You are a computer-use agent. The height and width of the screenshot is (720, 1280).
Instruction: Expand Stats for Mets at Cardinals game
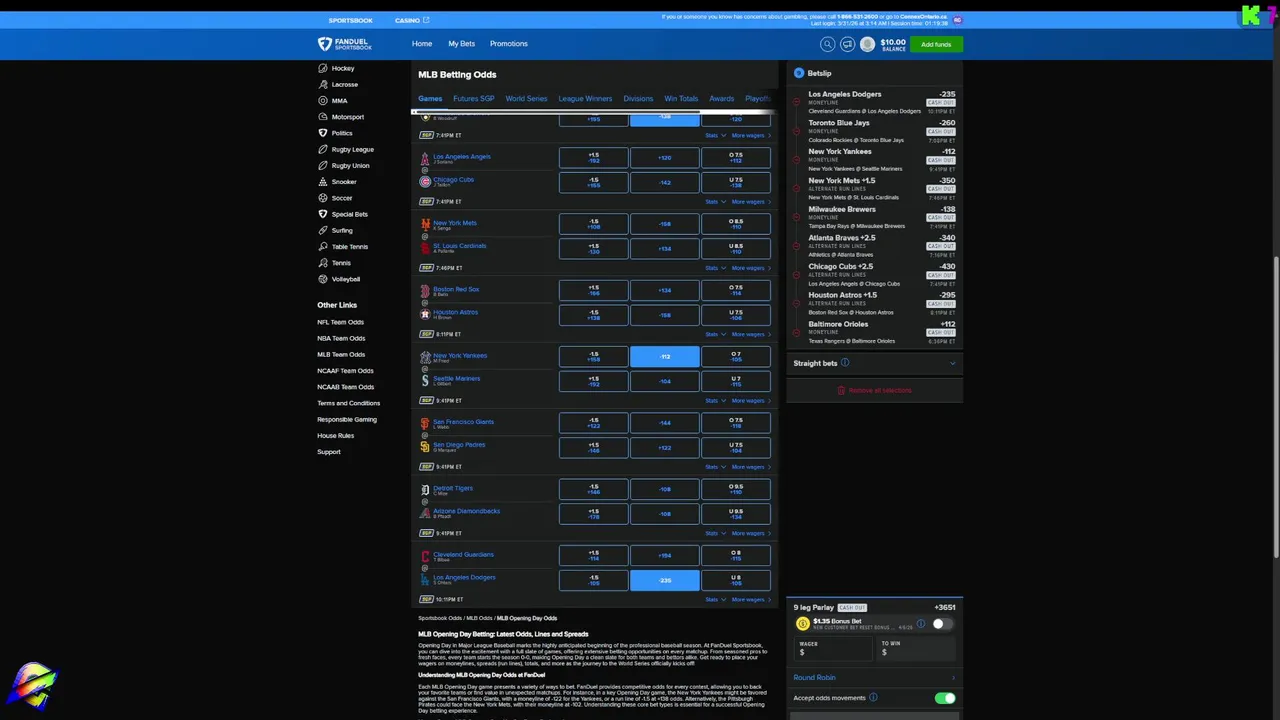click(715, 268)
